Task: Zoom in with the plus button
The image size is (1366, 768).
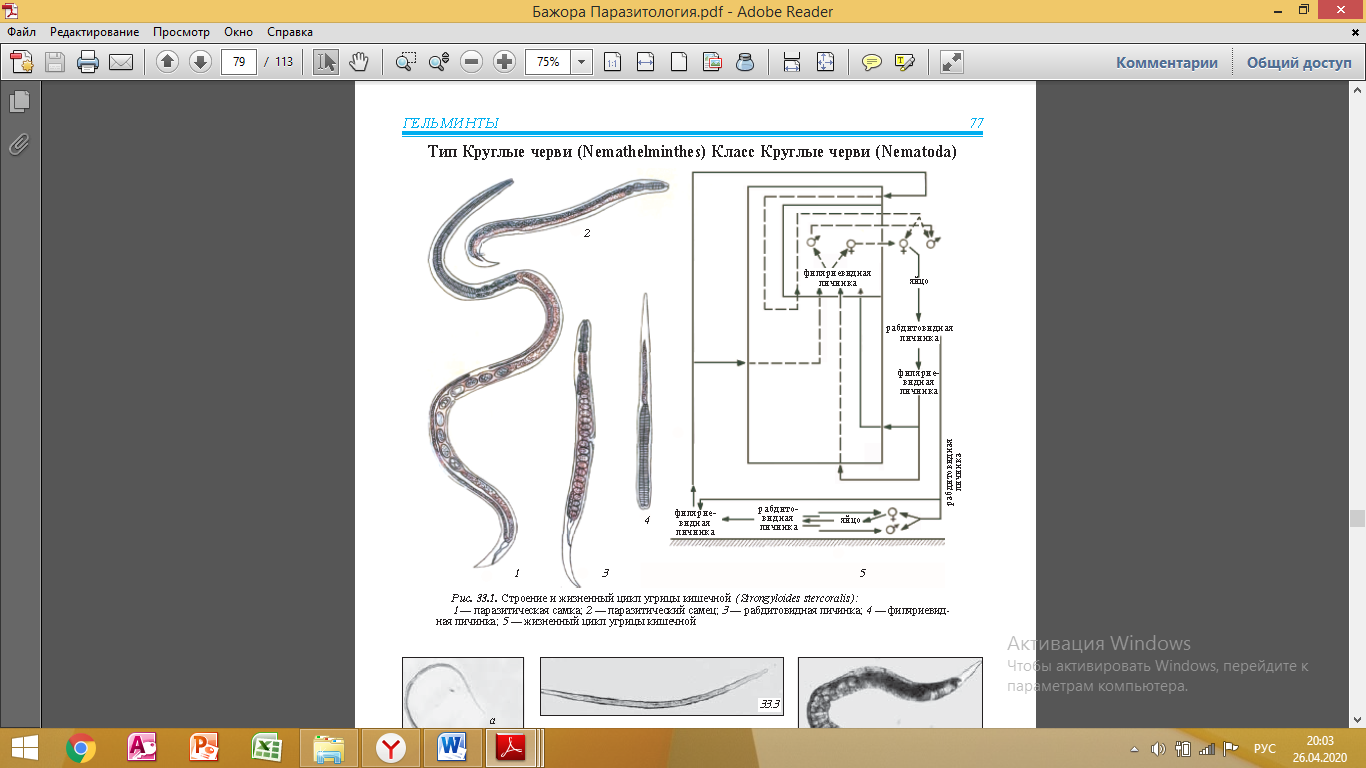Action: pos(505,62)
